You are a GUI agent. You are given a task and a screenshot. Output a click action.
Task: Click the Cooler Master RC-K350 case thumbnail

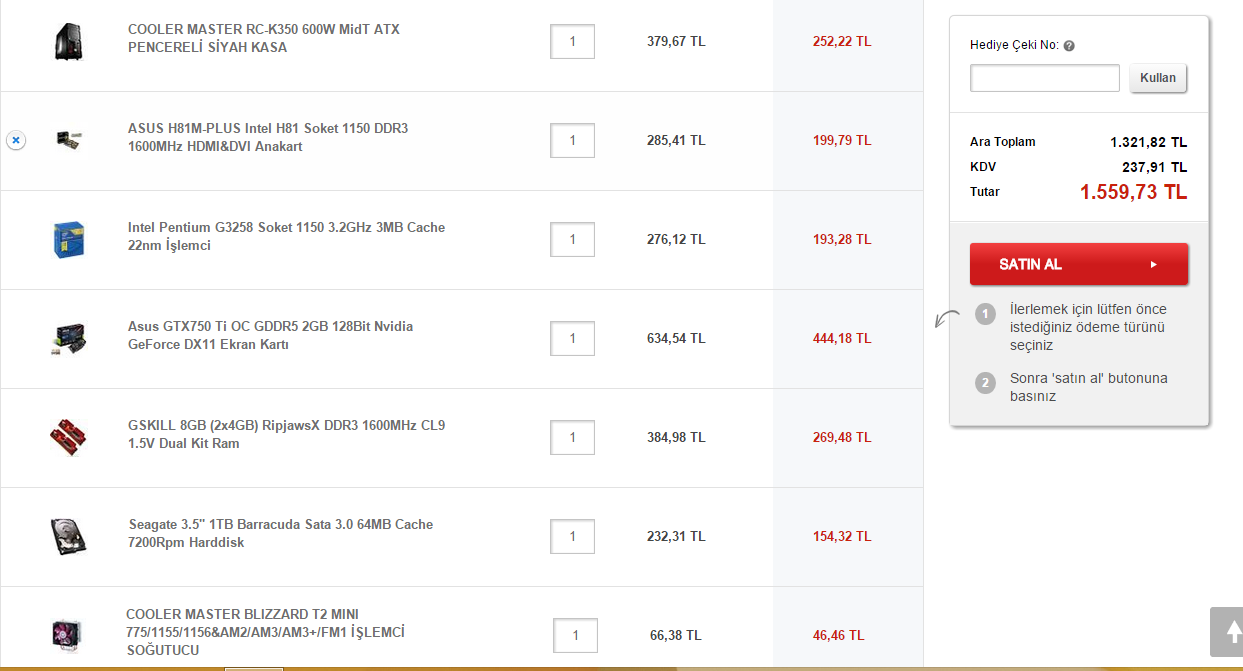click(x=68, y=41)
